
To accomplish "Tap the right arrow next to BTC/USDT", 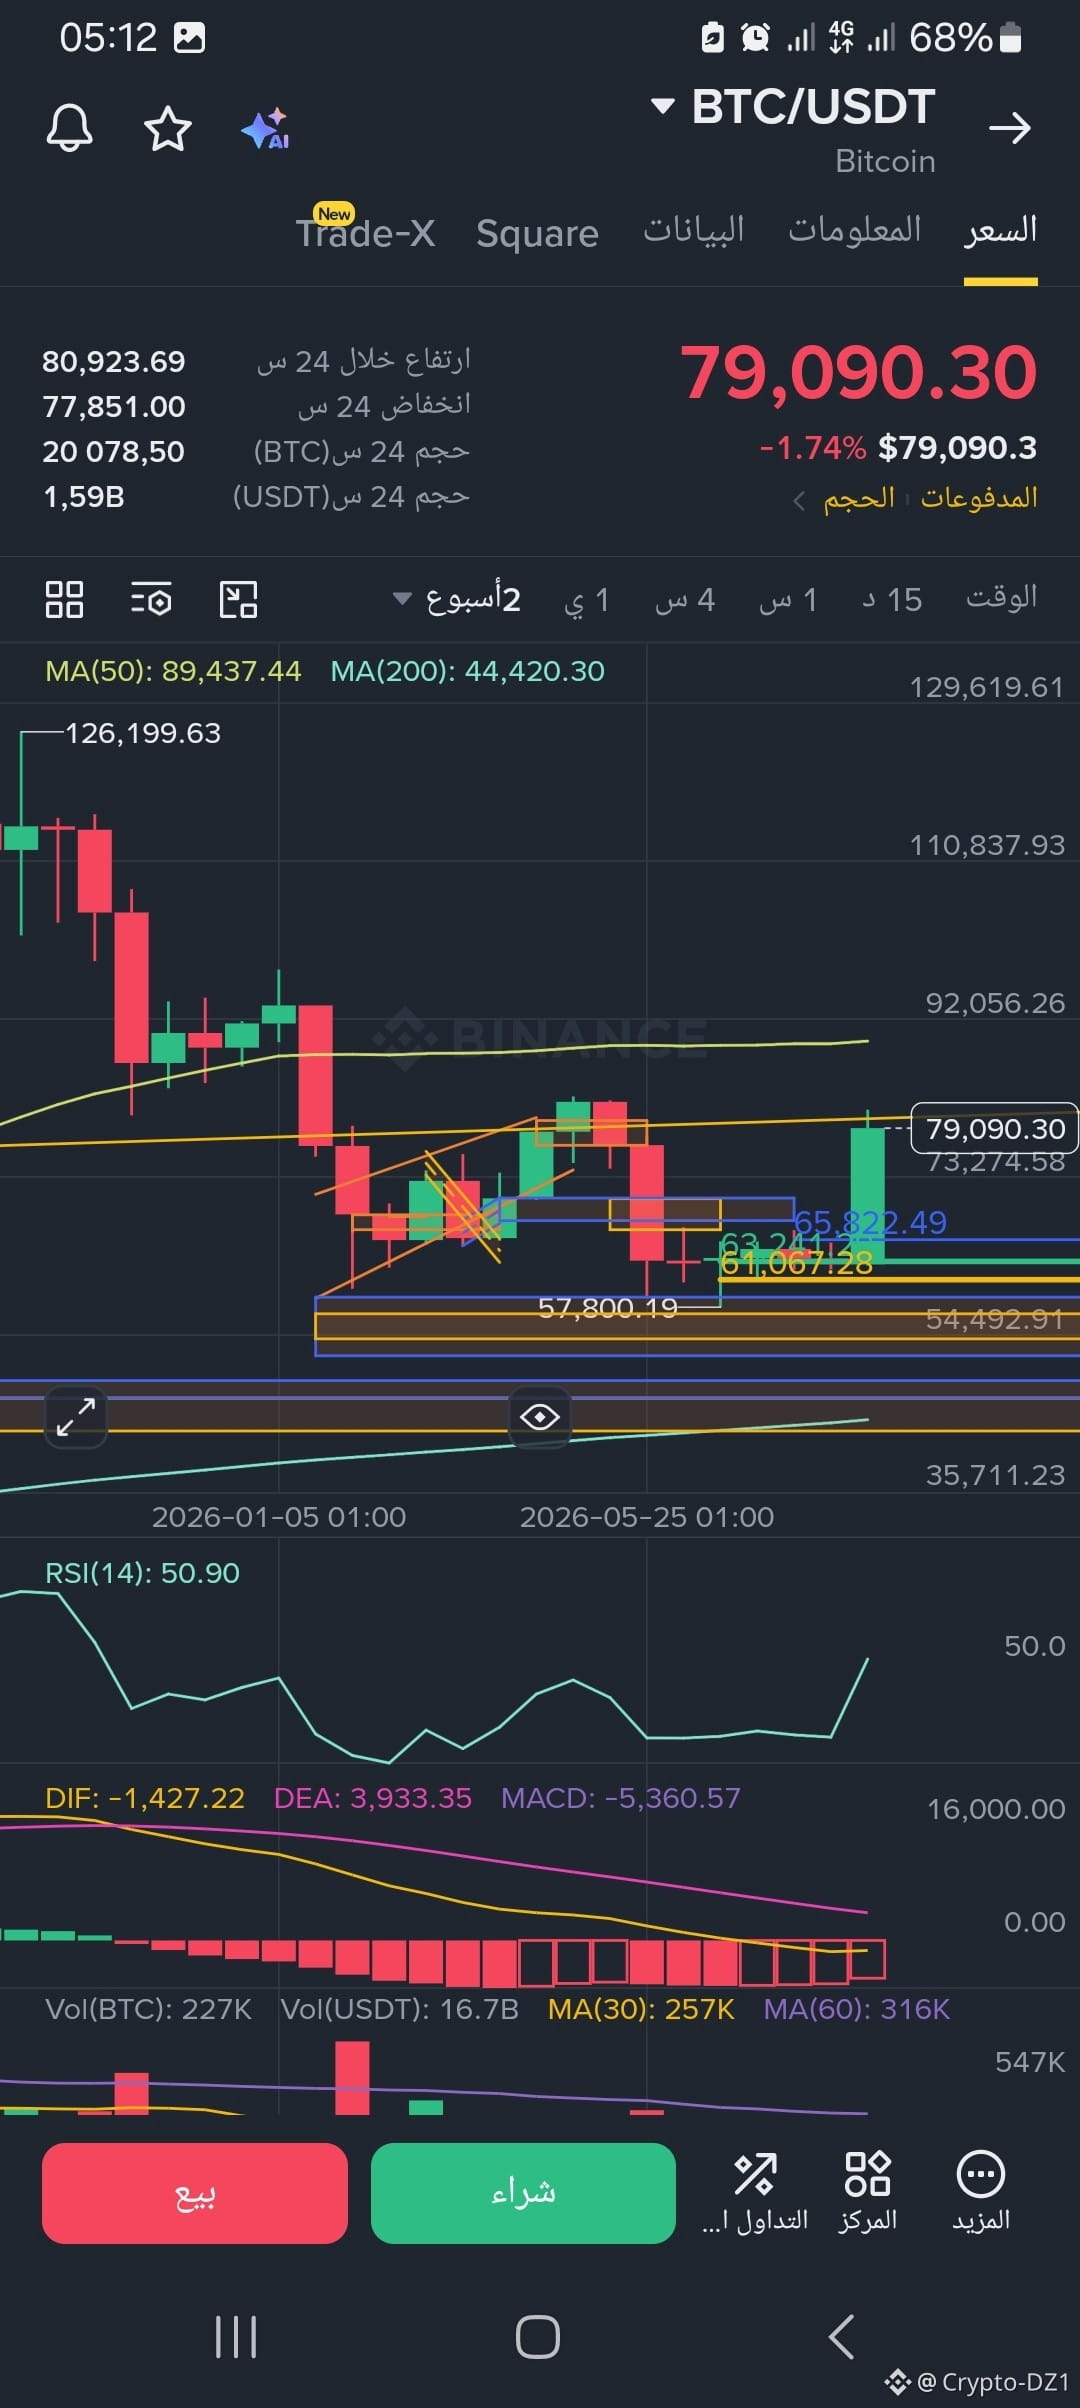I will (1009, 128).
